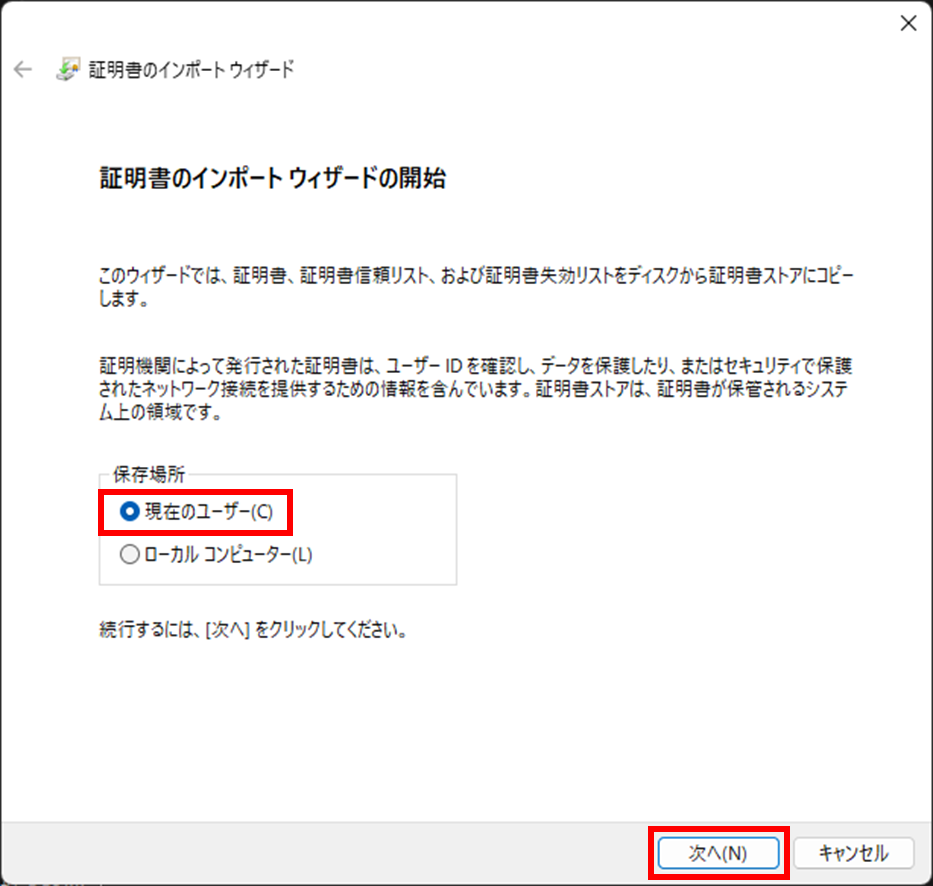Click the 次へ(N) button

[x=718, y=853]
